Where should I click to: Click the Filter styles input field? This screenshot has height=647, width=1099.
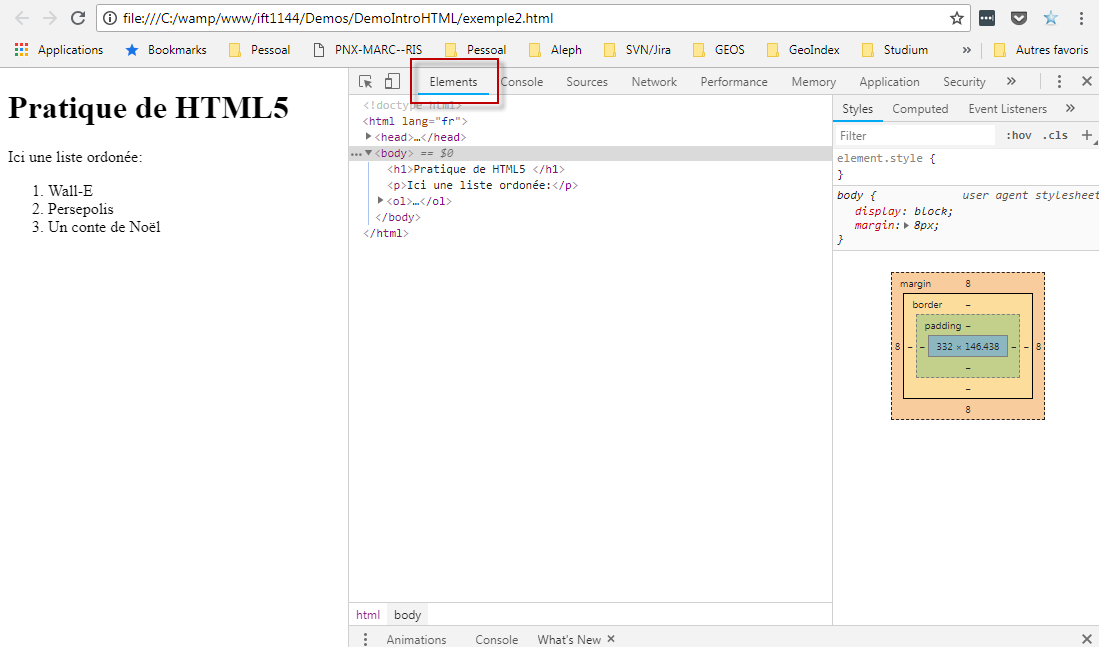pyautogui.click(x=915, y=135)
